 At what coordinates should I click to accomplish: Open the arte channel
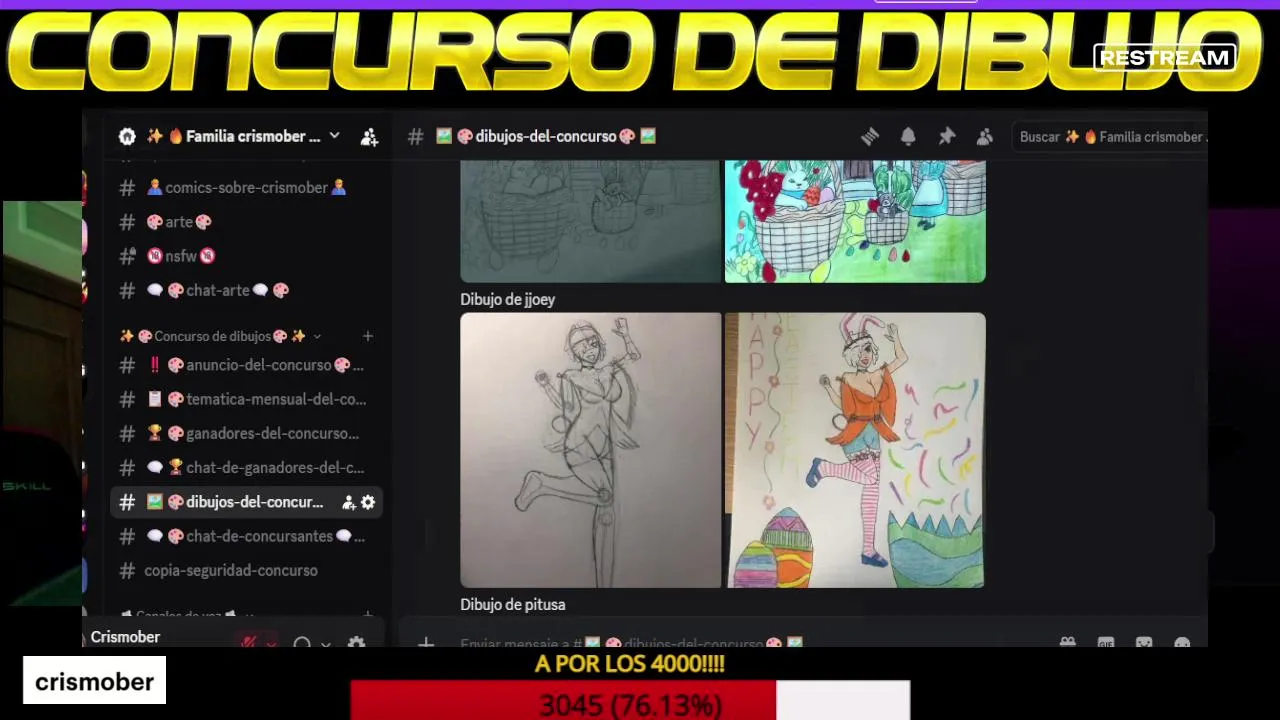pyautogui.click(x=245, y=222)
